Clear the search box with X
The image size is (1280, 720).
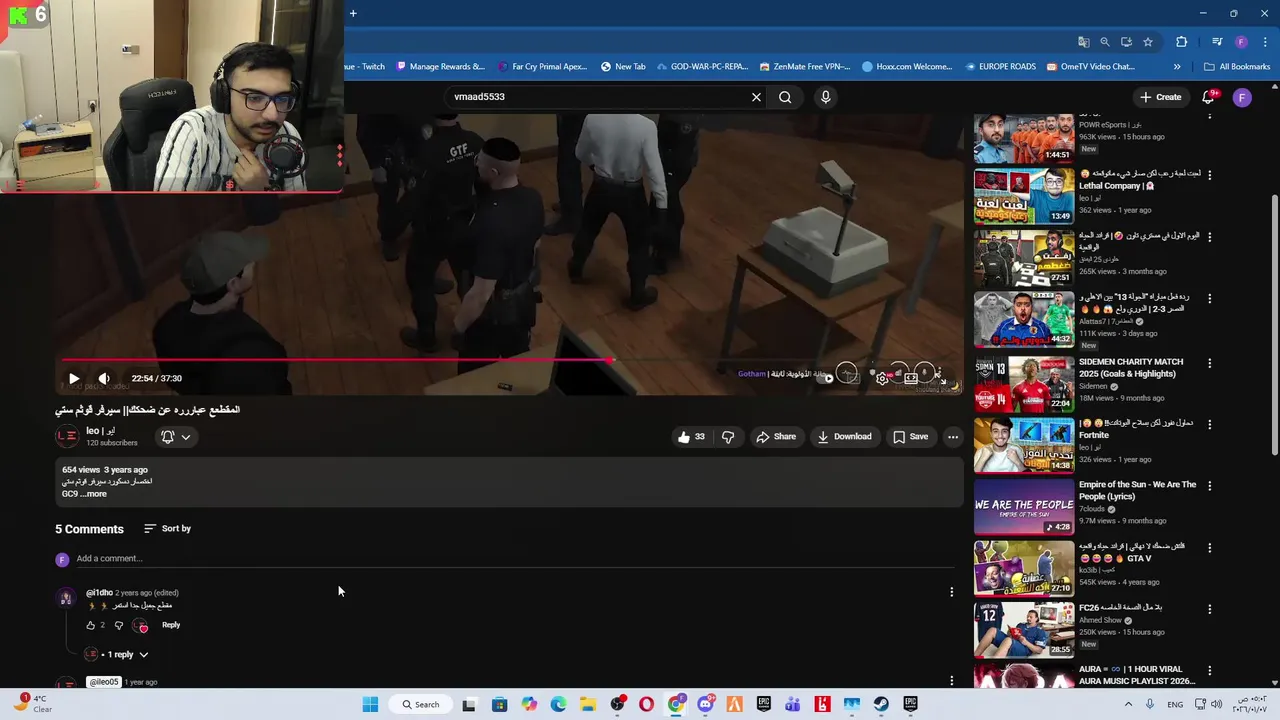pos(756,97)
